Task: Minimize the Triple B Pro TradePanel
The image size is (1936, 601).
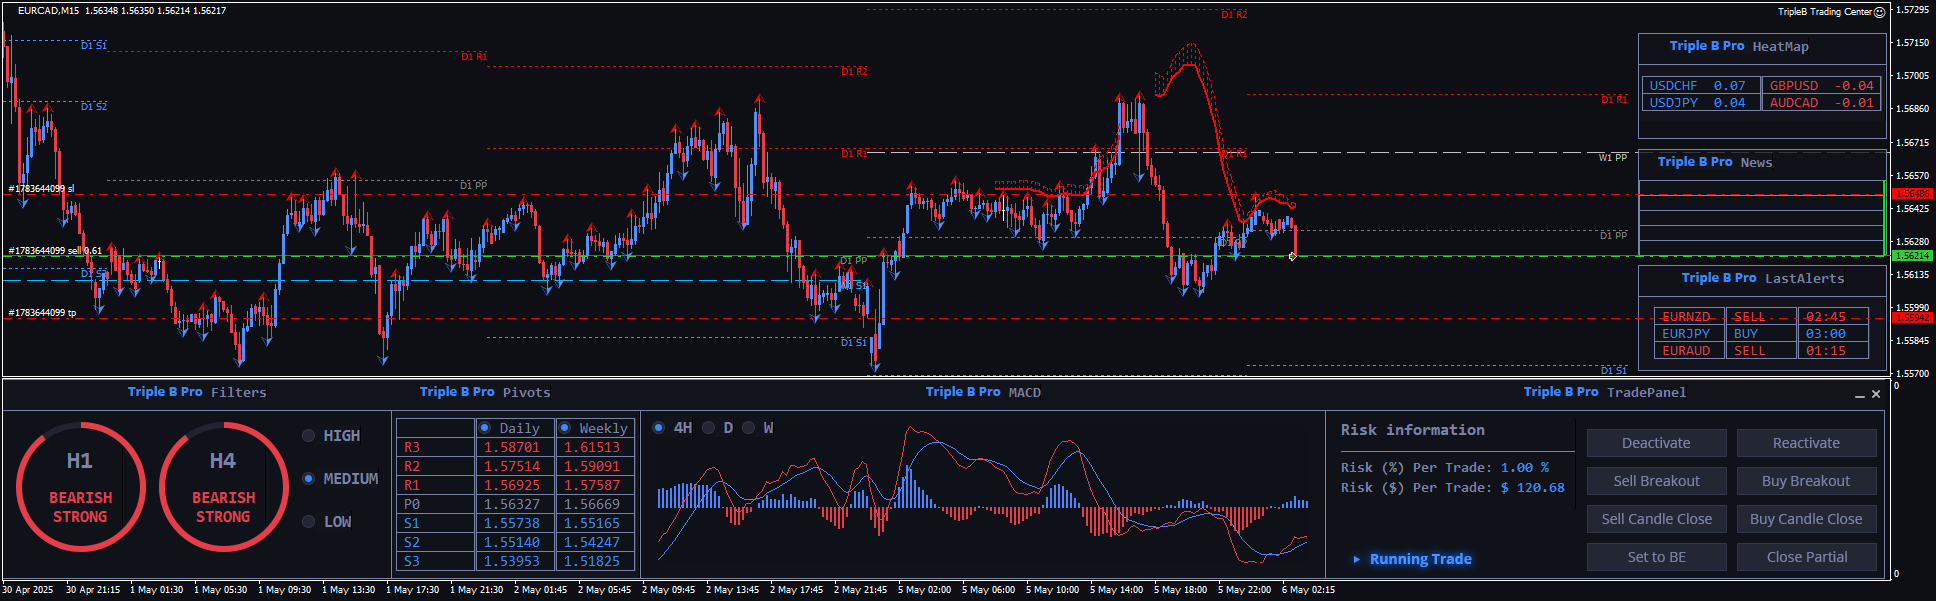Action: pos(1860,395)
